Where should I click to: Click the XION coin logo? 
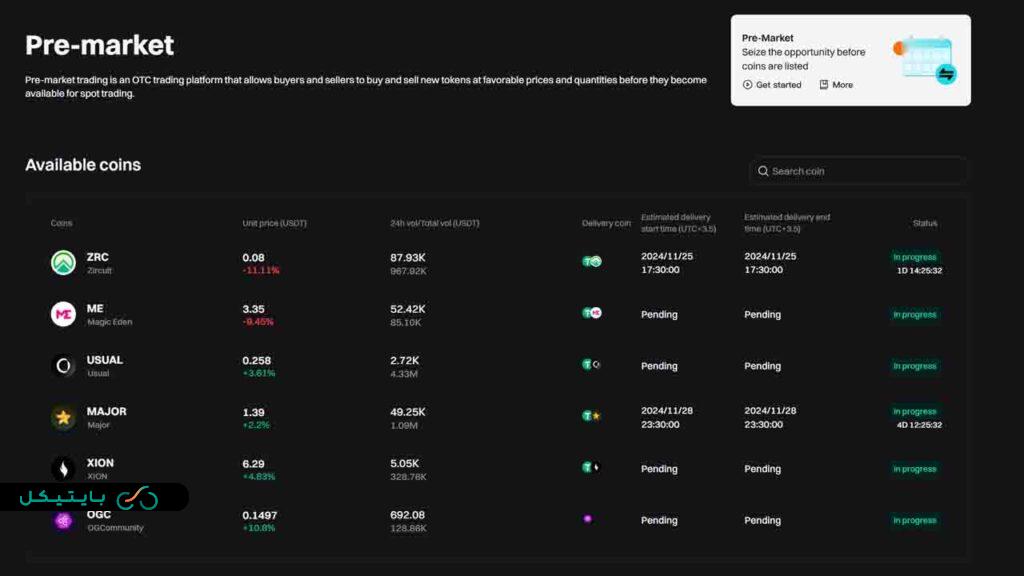click(64, 469)
